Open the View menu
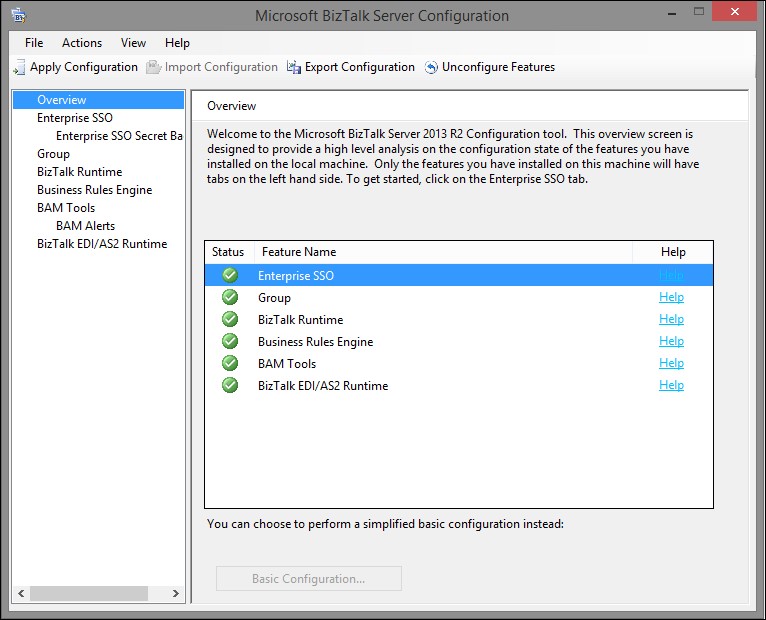The image size is (766, 620). tap(133, 43)
